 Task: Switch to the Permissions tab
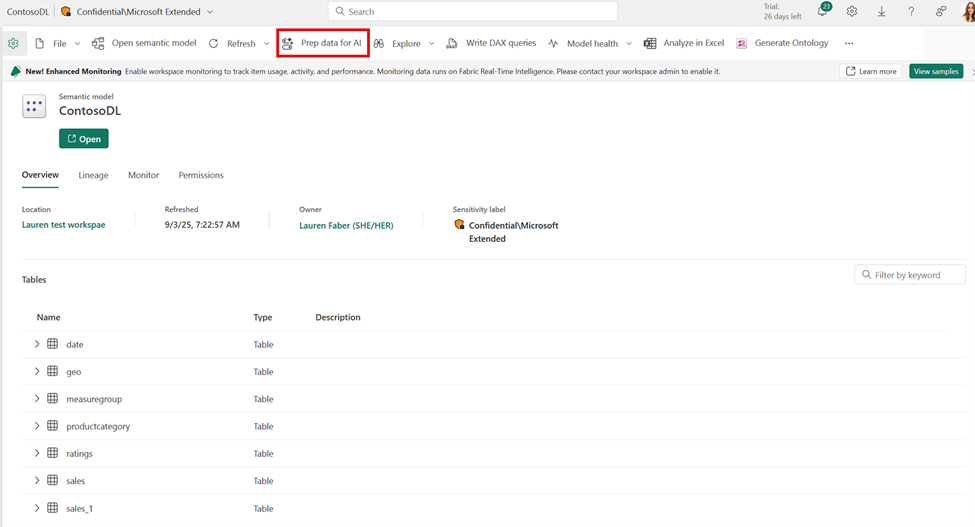click(x=201, y=175)
